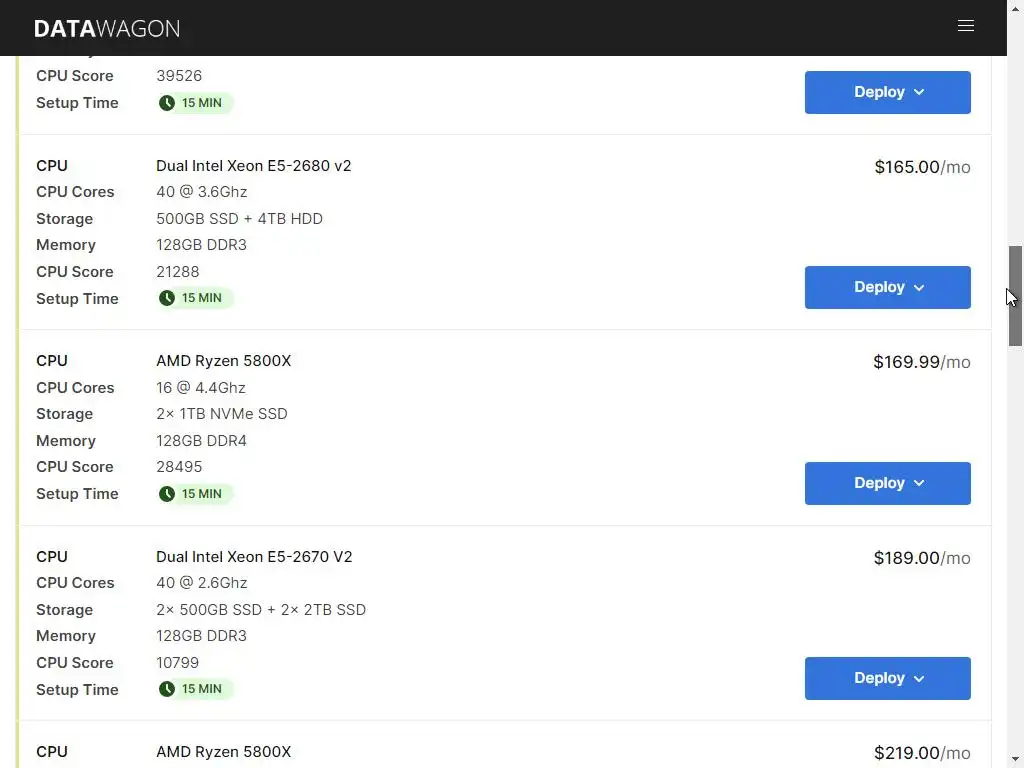1024x768 pixels.
Task: Click the $189.00/mo price label
Action: [921, 558]
